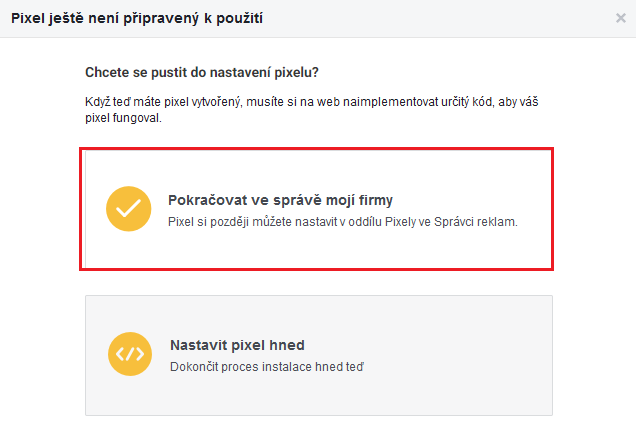
Task: Click "Dokončit proces instalace hned teď" subtitle
Action: 266,367
